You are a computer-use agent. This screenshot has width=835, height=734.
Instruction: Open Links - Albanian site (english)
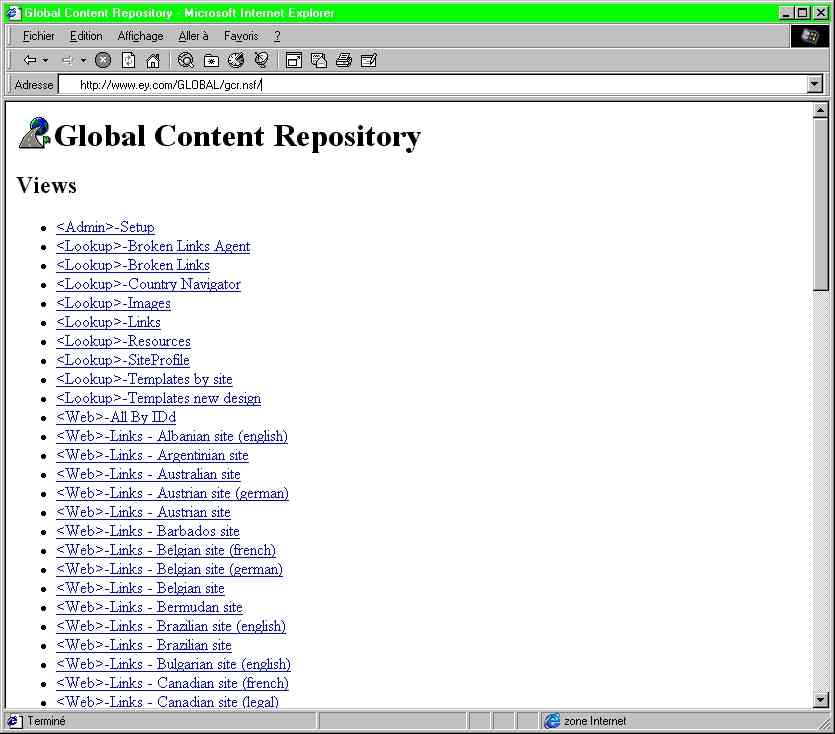point(172,436)
